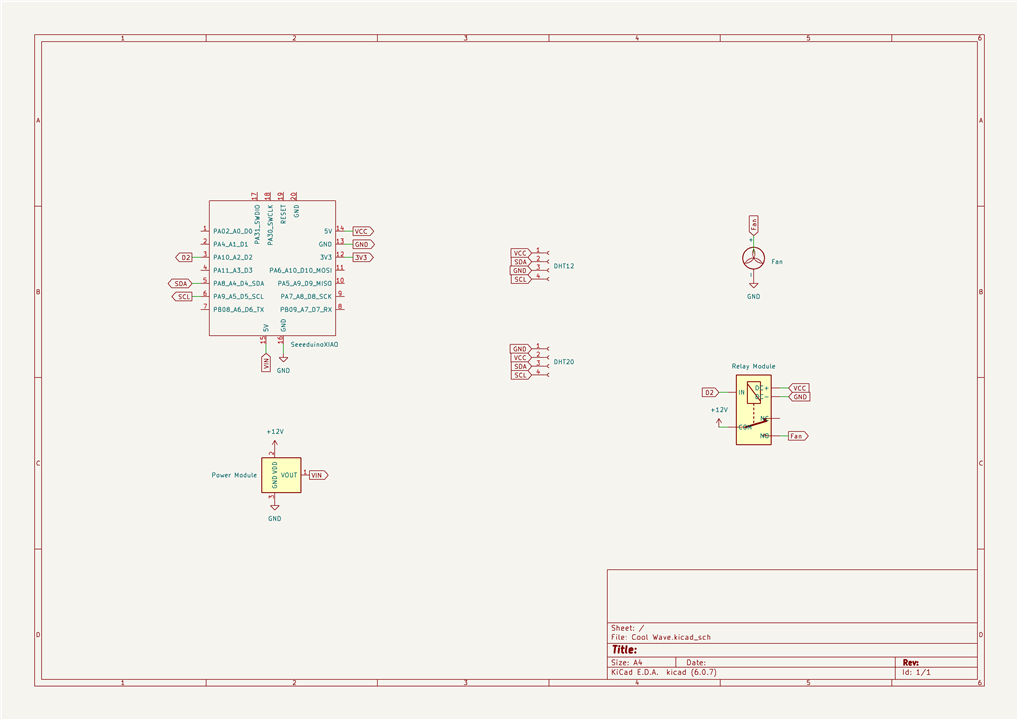Click vertical pin name PA30_SWCLK
Screen dimensions: 1018x720
coord(270,225)
